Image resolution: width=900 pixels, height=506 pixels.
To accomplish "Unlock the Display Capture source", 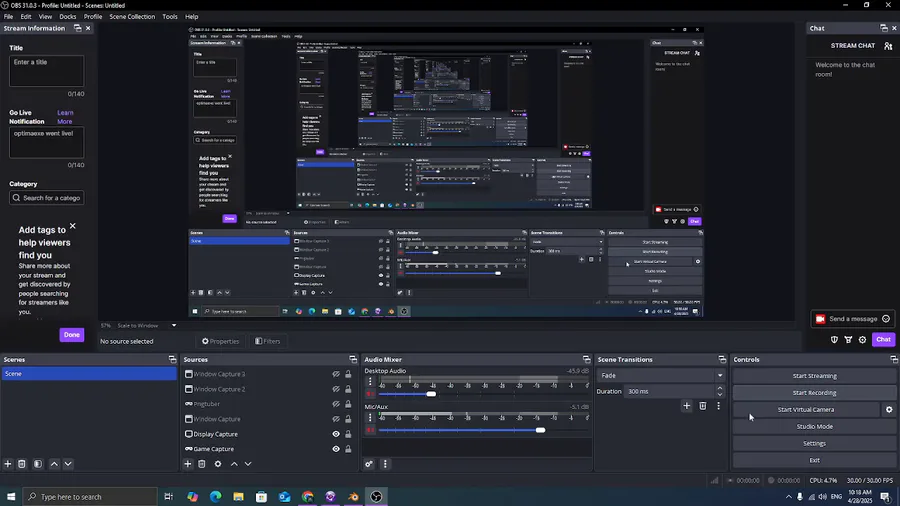I will coord(348,434).
